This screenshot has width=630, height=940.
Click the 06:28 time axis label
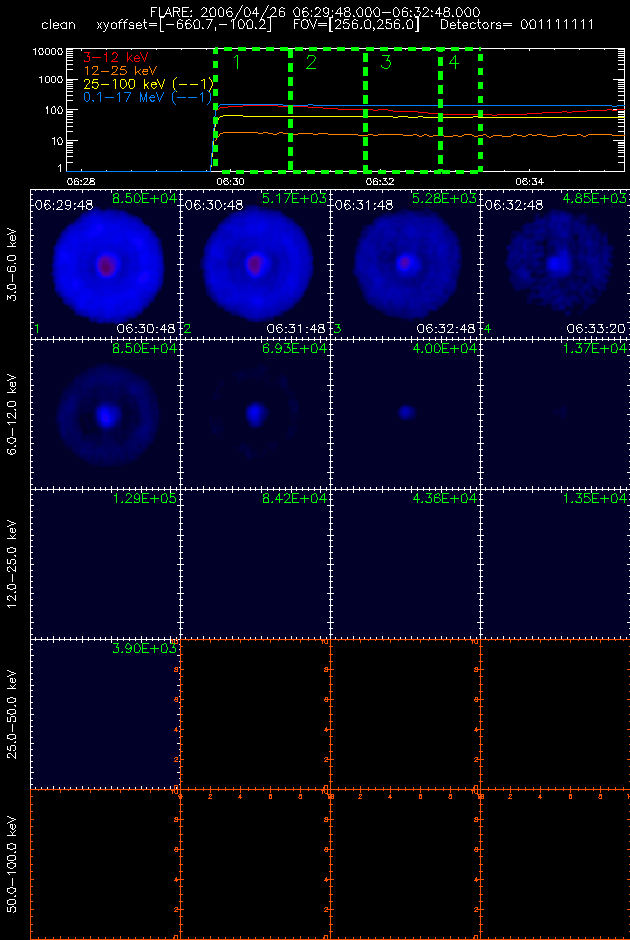coord(80,180)
